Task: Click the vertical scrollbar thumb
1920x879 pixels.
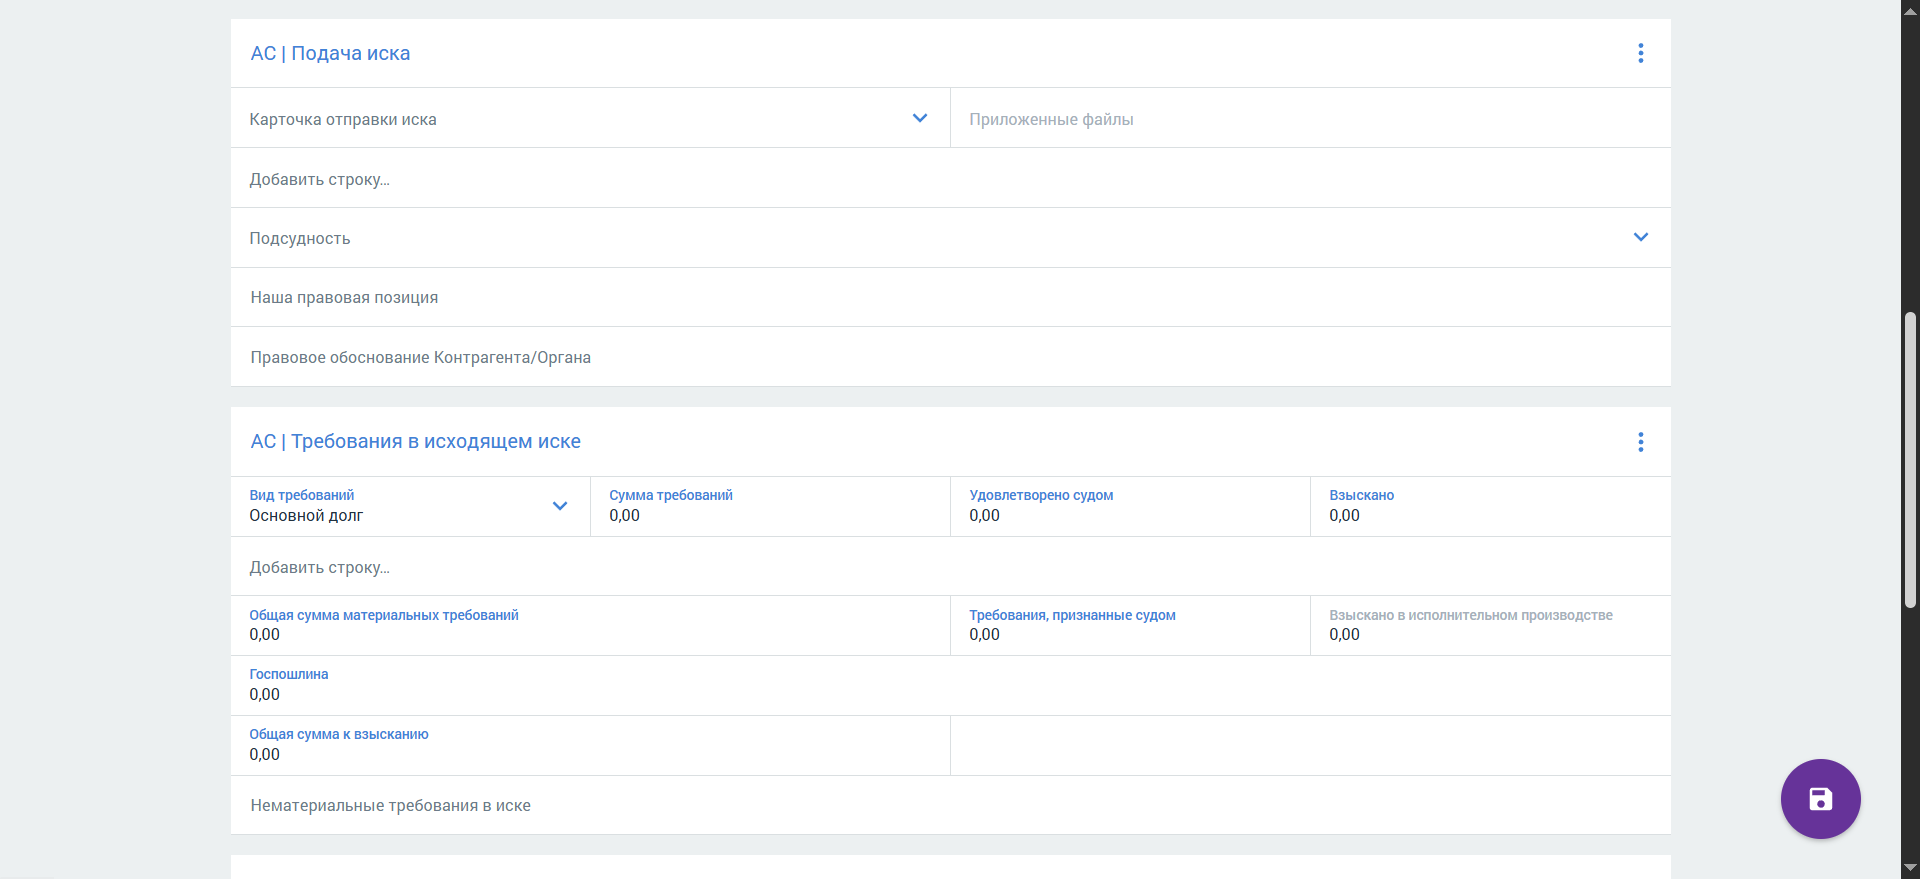Action: pos(1910,460)
